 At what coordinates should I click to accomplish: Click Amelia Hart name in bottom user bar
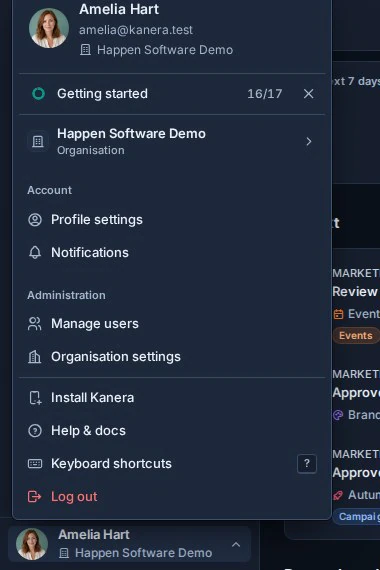[93, 534]
